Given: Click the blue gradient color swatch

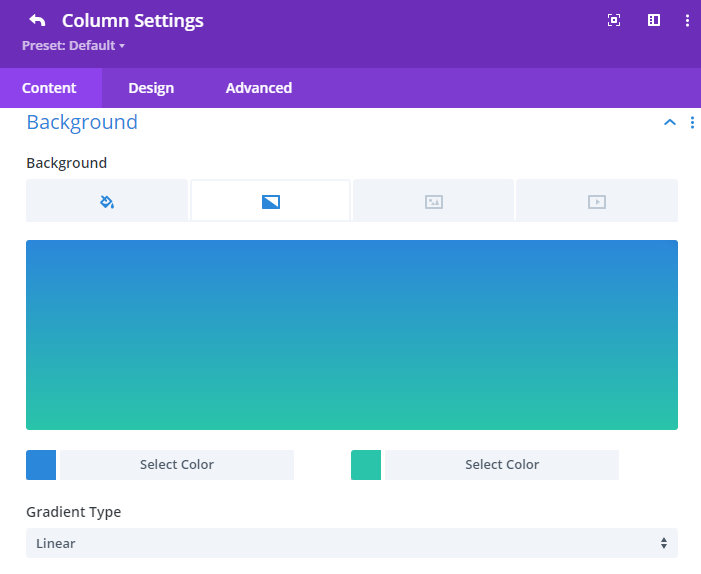Looking at the screenshot, I should 41,465.
